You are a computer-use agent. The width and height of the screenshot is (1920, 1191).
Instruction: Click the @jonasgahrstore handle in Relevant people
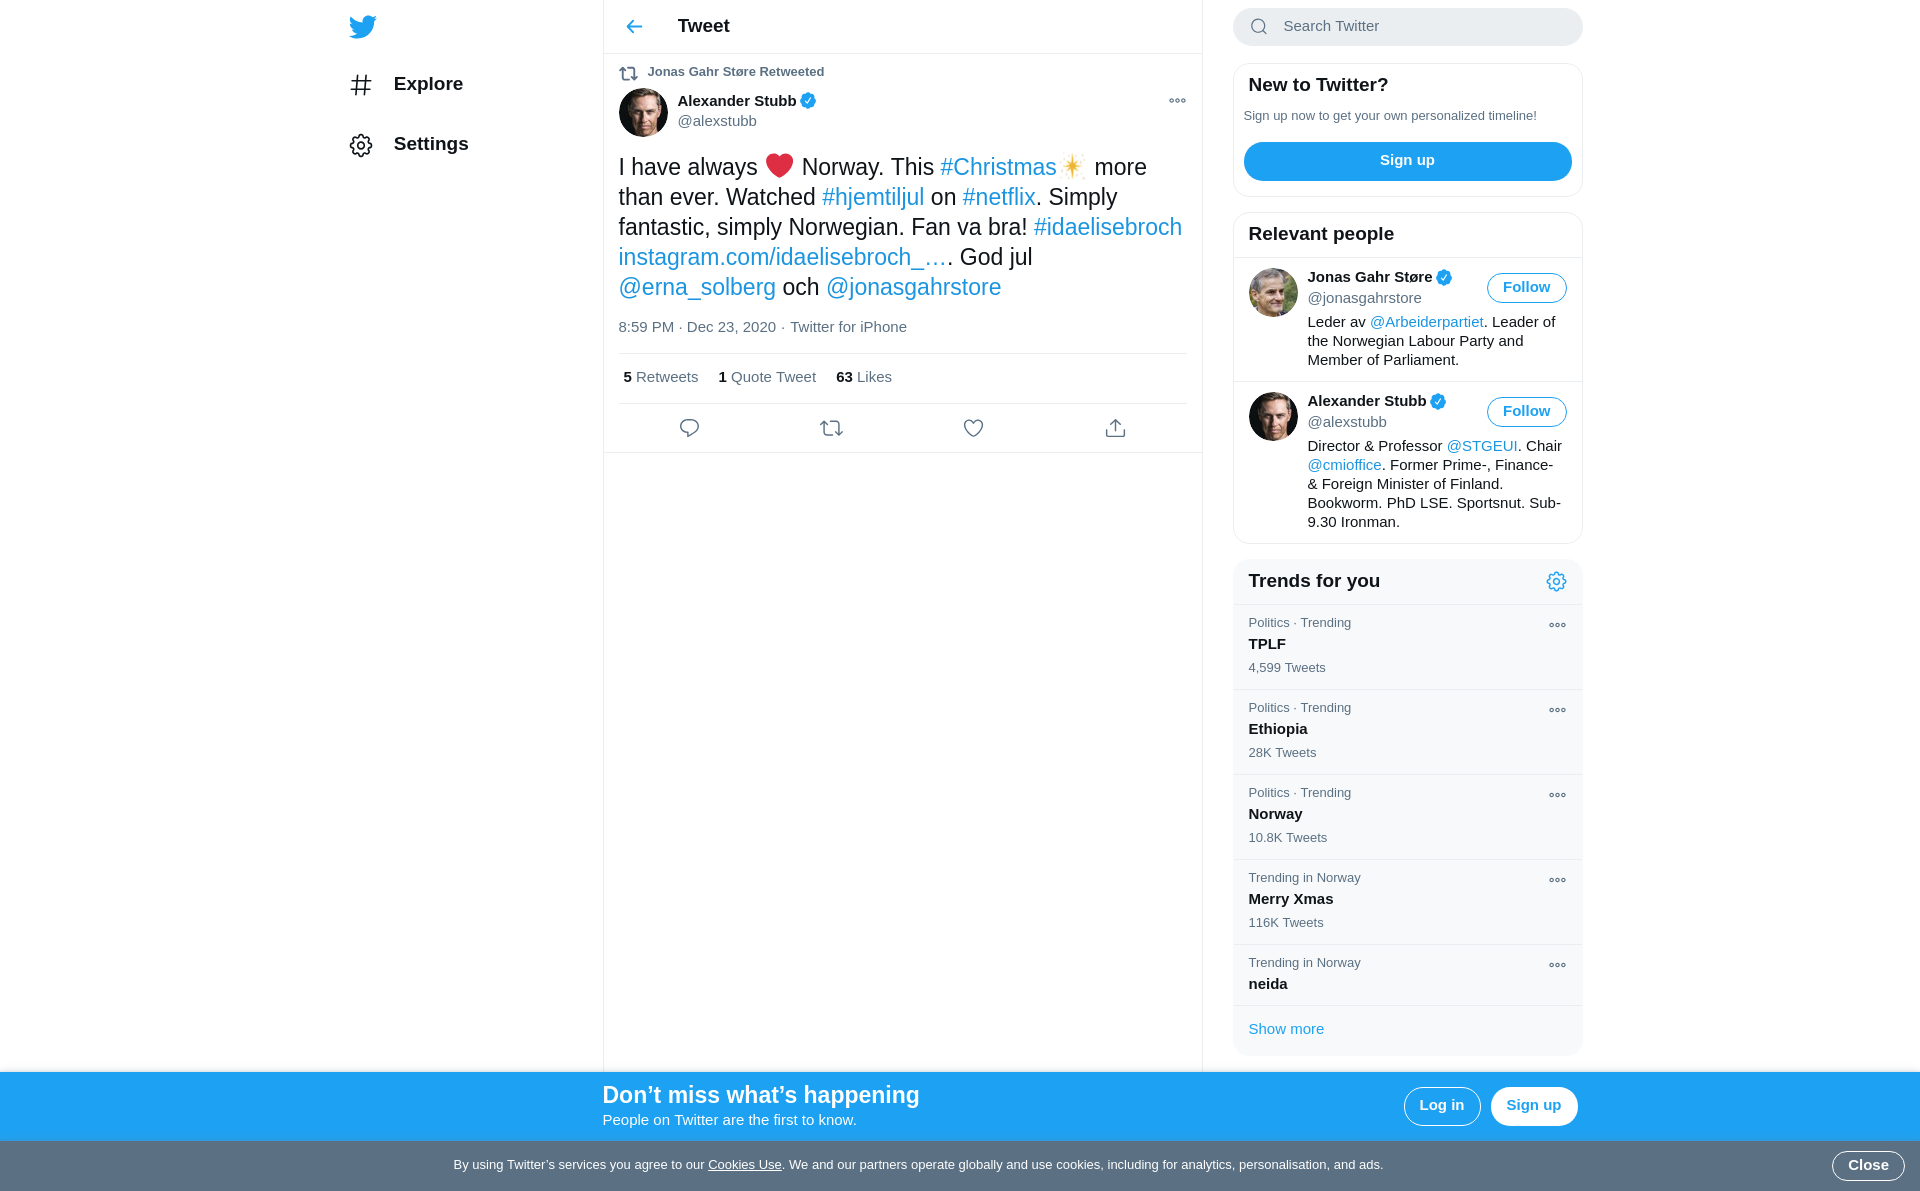[x=1364, y=298]
